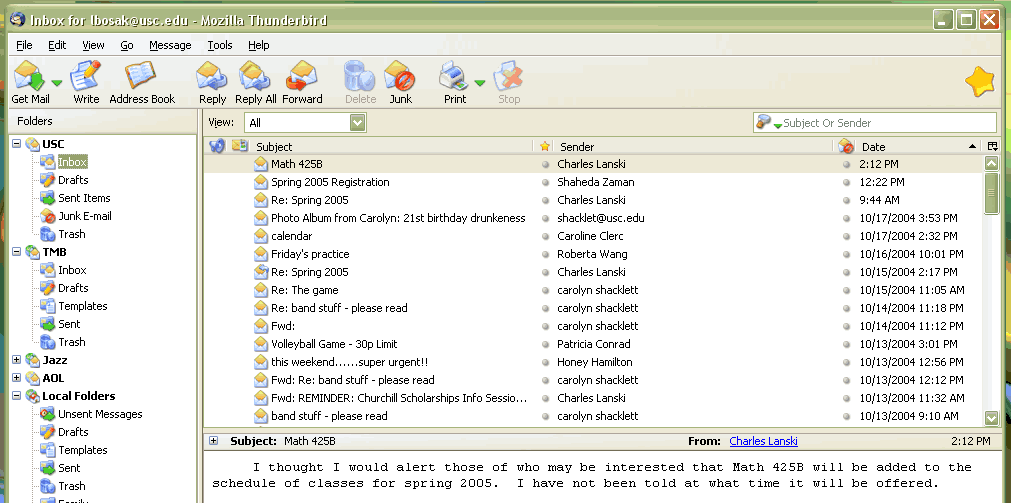This screenshot has height=503, width=1011.
Task: Open Local Folders Trash folder
Action: tap(72, 486)
